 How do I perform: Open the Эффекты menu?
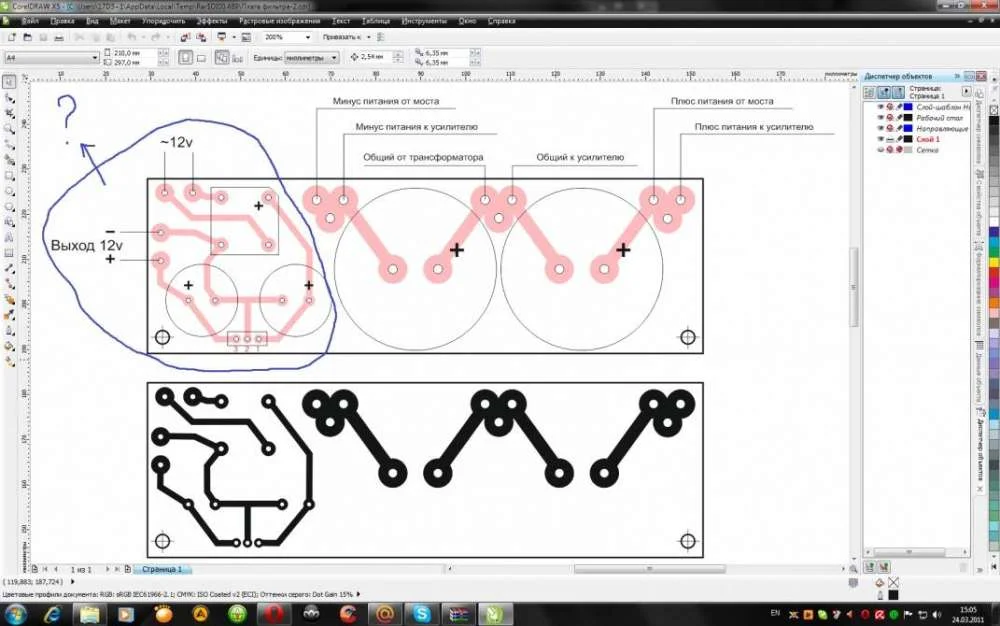click(x=212, y=21)
